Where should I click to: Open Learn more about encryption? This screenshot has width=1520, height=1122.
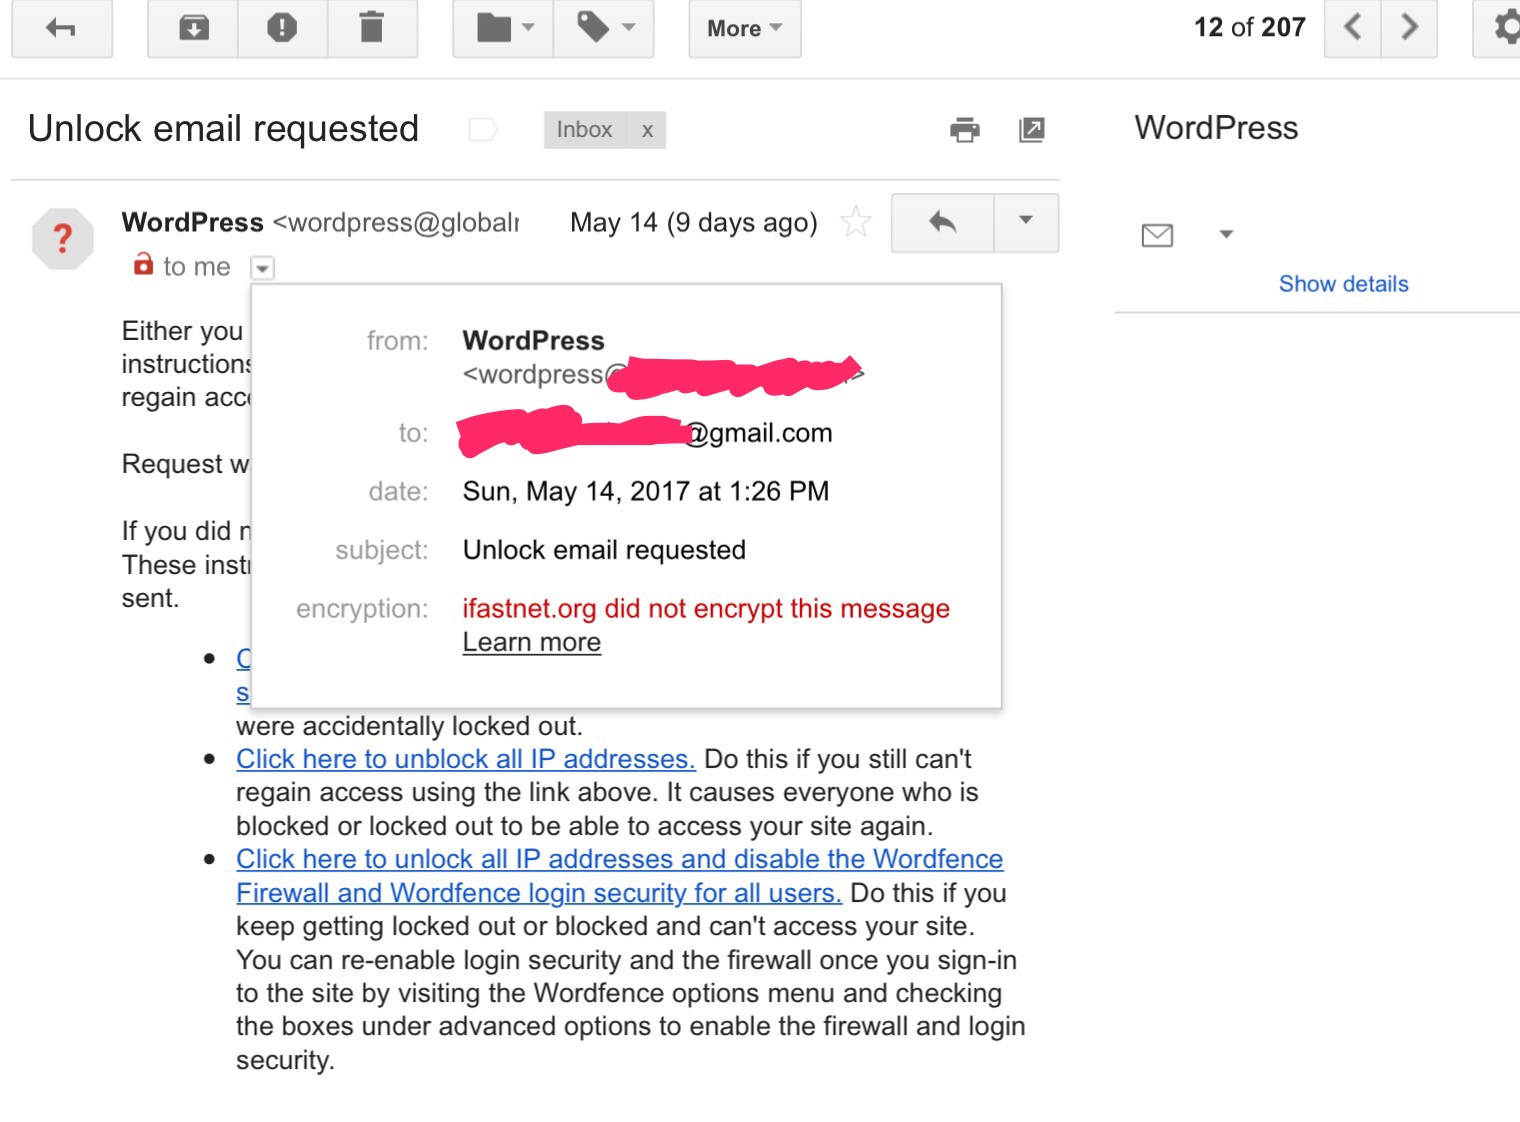531,642
